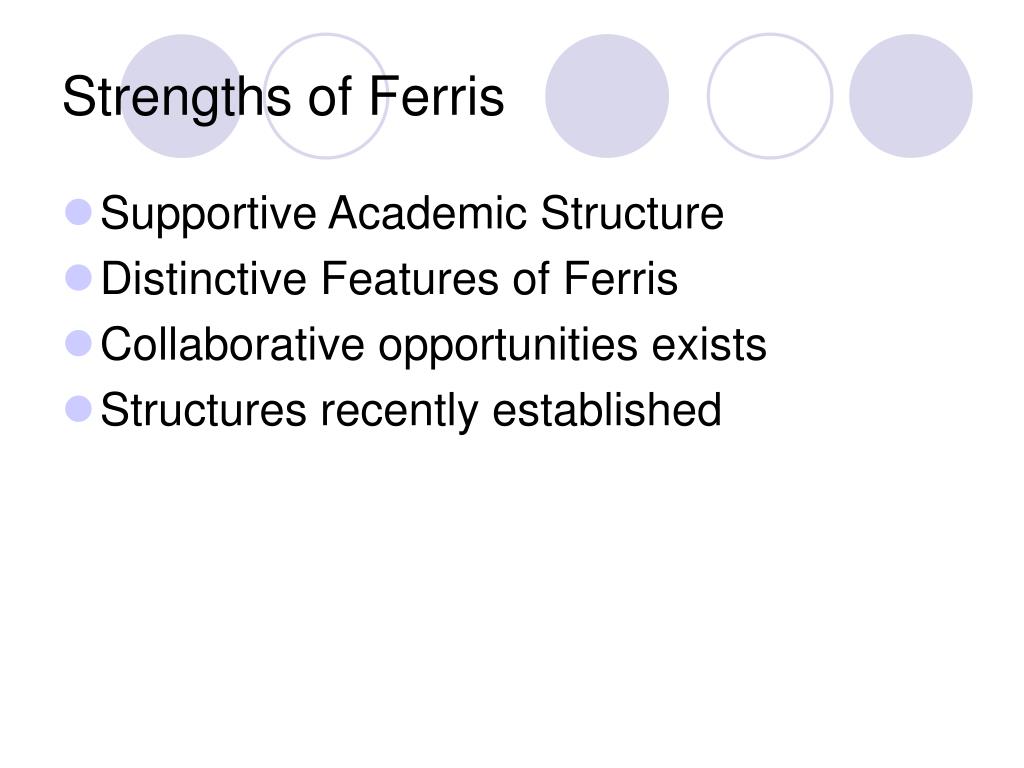Click the filled lavender circle right of the title
Viewport: 1024px width, 768px height.
[x=607, y=96]
